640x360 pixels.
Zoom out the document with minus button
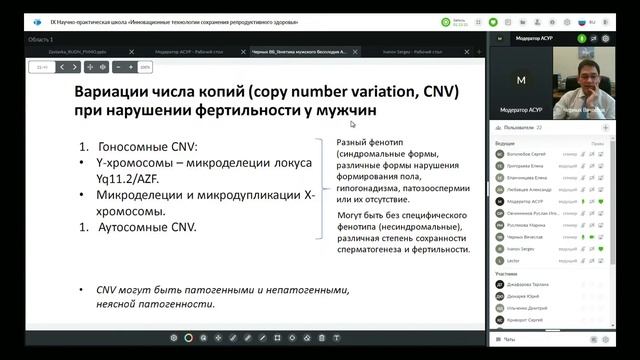click(118, 67)
